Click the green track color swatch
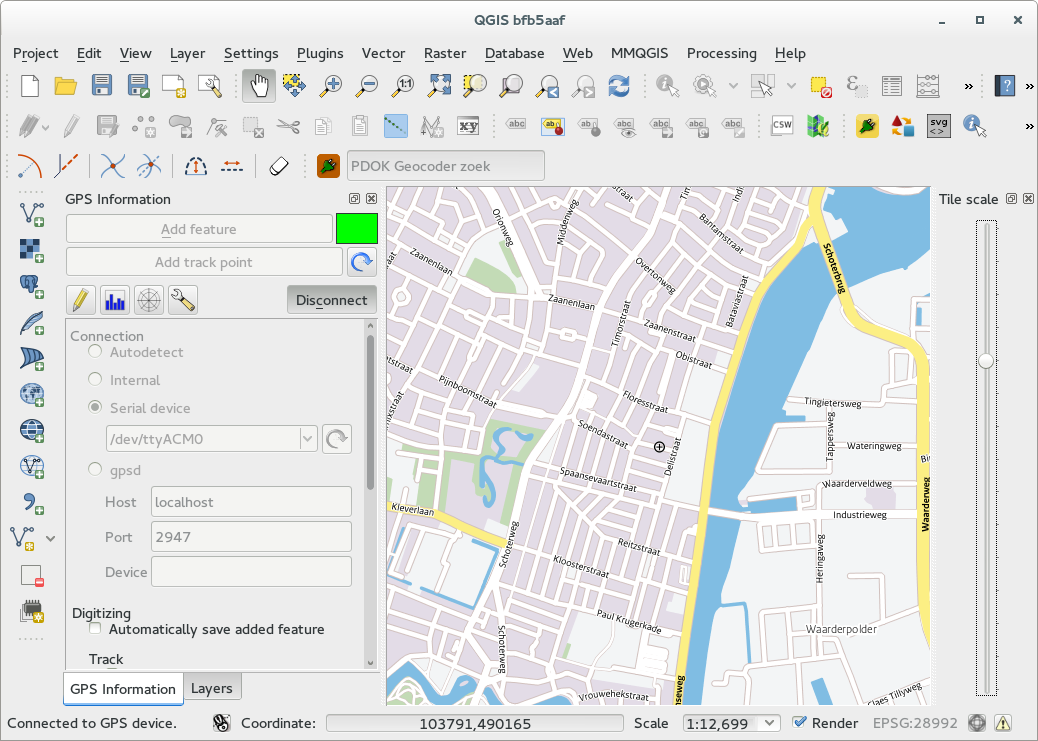1038x741 pixels. [357, 229]
